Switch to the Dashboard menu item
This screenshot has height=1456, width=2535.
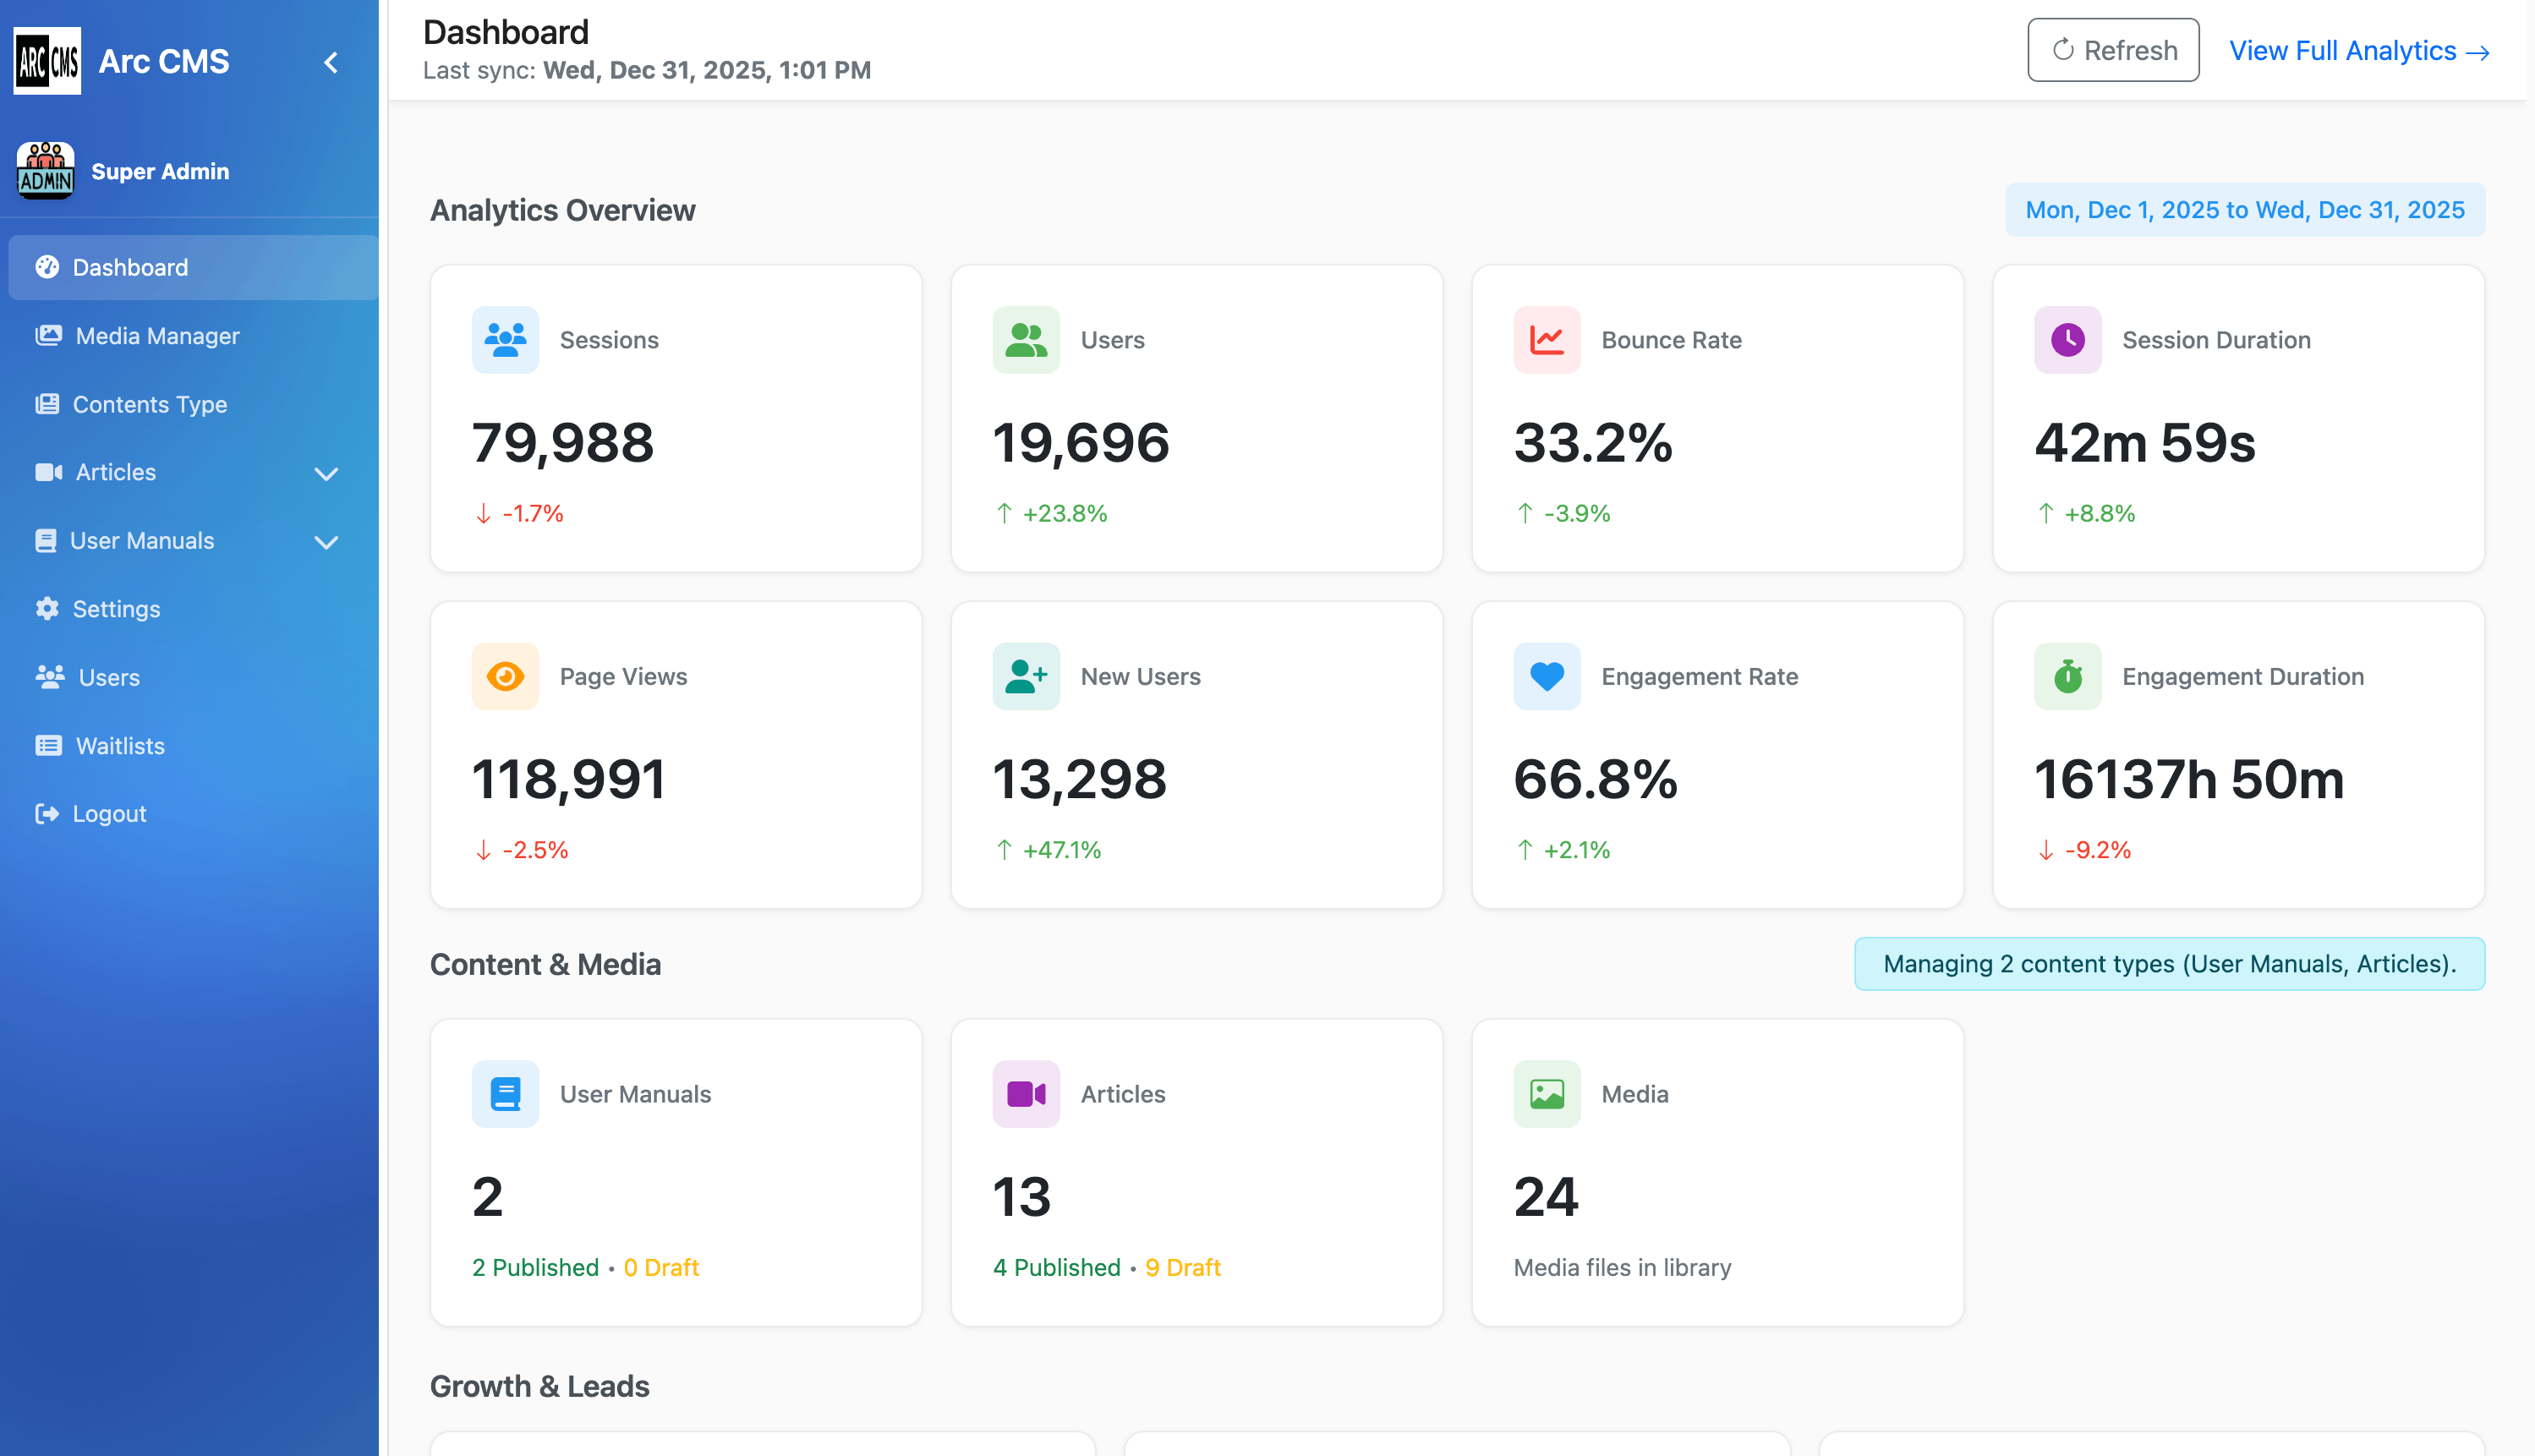point(130,267)
